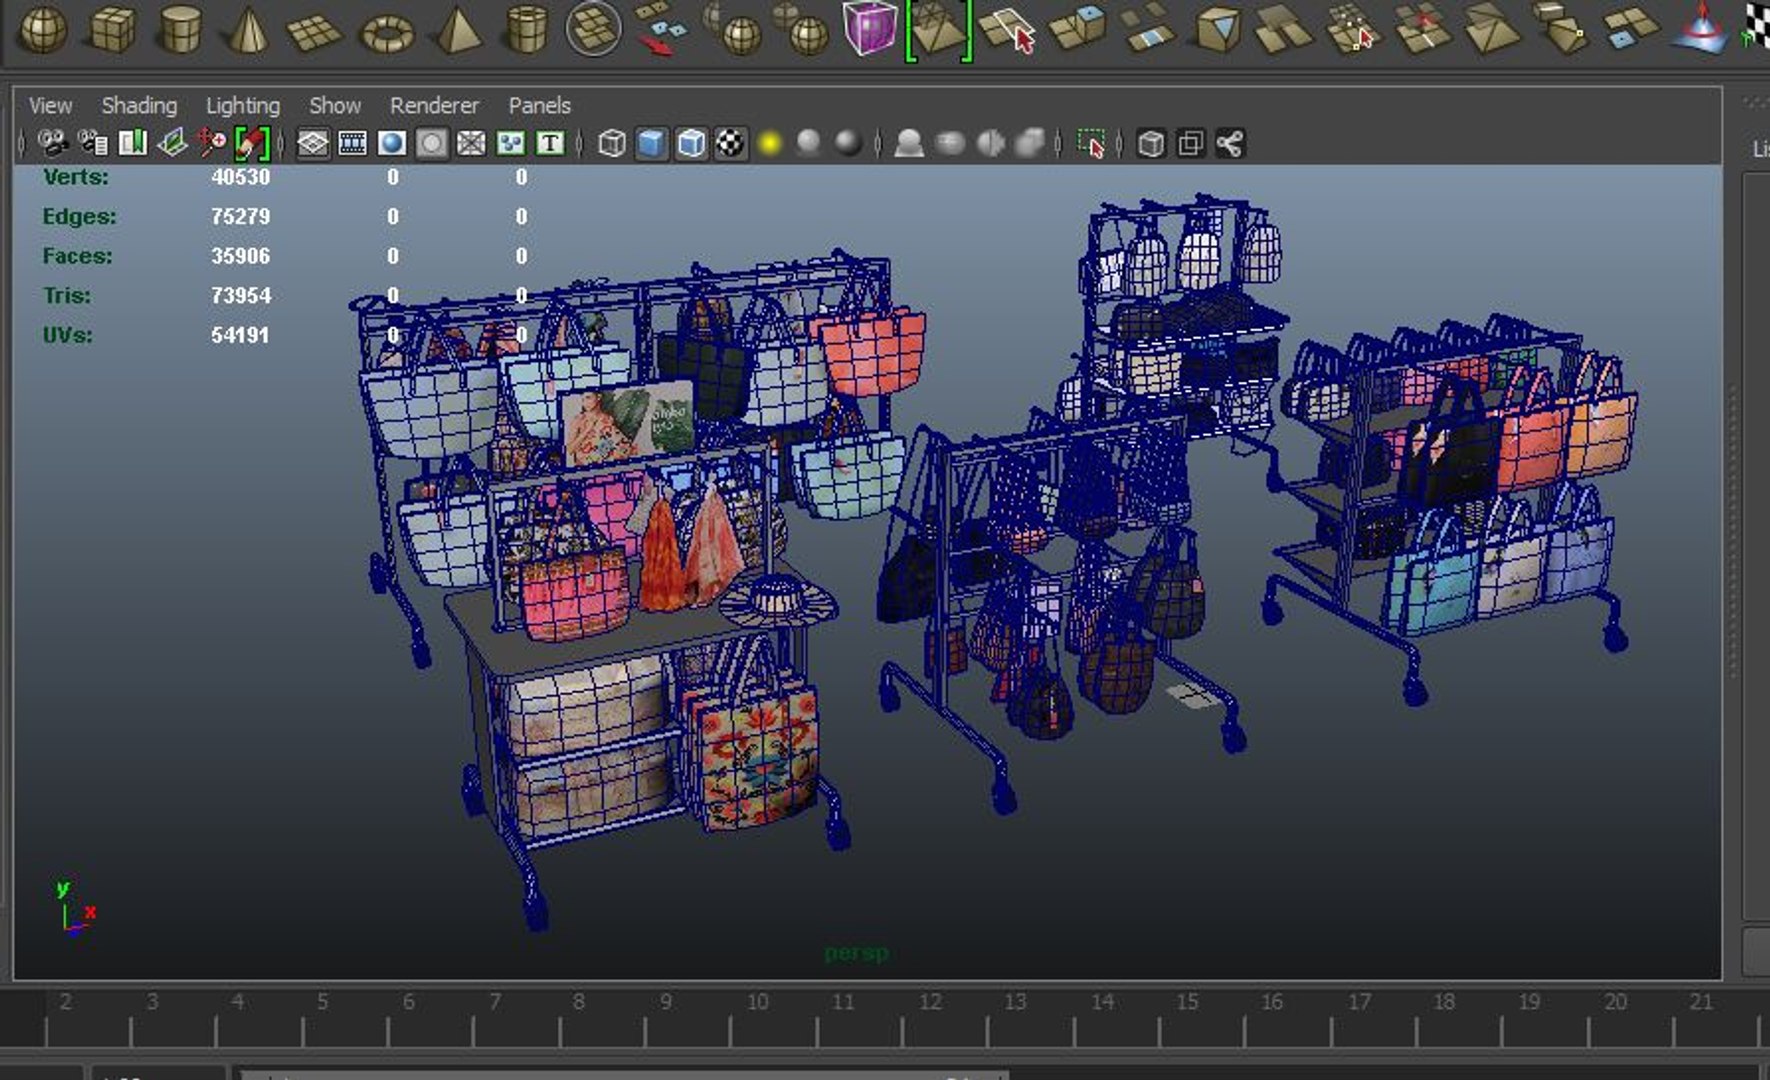The height and width of the screenshot is (1080, 1770).
Task: Click the purple cube shelf icon
Action: pyautogui.click(x=869, y=28)
